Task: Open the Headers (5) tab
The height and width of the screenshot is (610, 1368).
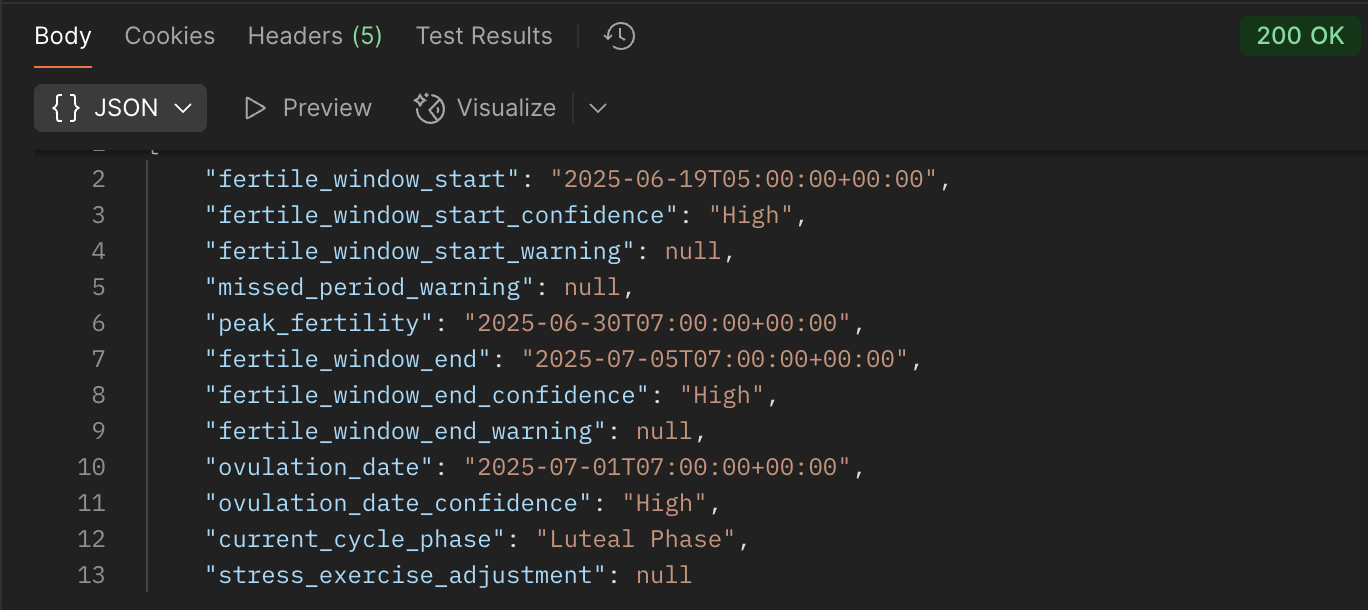Action: coord(315,37)
